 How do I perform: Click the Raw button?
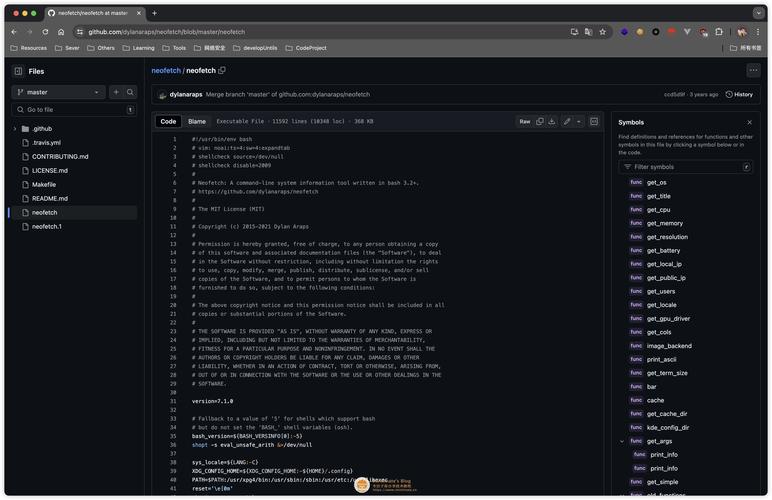524,121
